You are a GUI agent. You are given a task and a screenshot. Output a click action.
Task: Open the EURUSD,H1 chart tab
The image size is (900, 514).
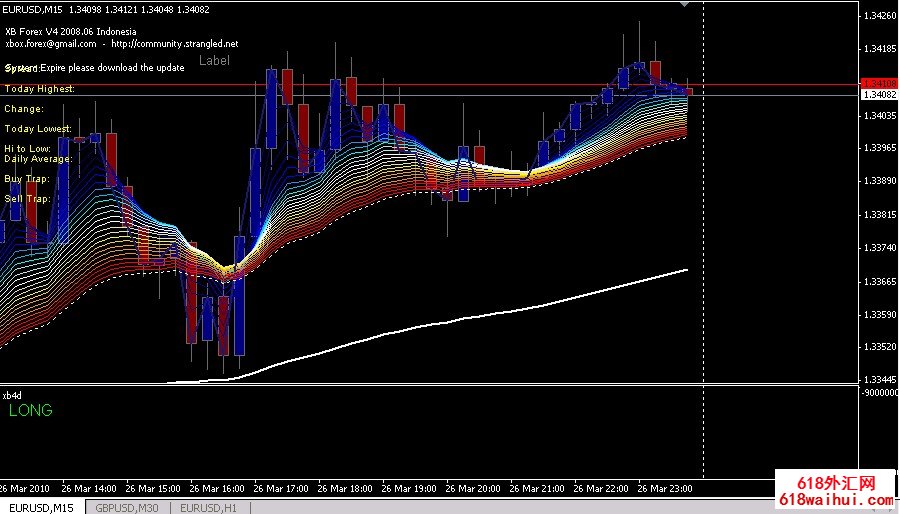click(x=209, y=507)
